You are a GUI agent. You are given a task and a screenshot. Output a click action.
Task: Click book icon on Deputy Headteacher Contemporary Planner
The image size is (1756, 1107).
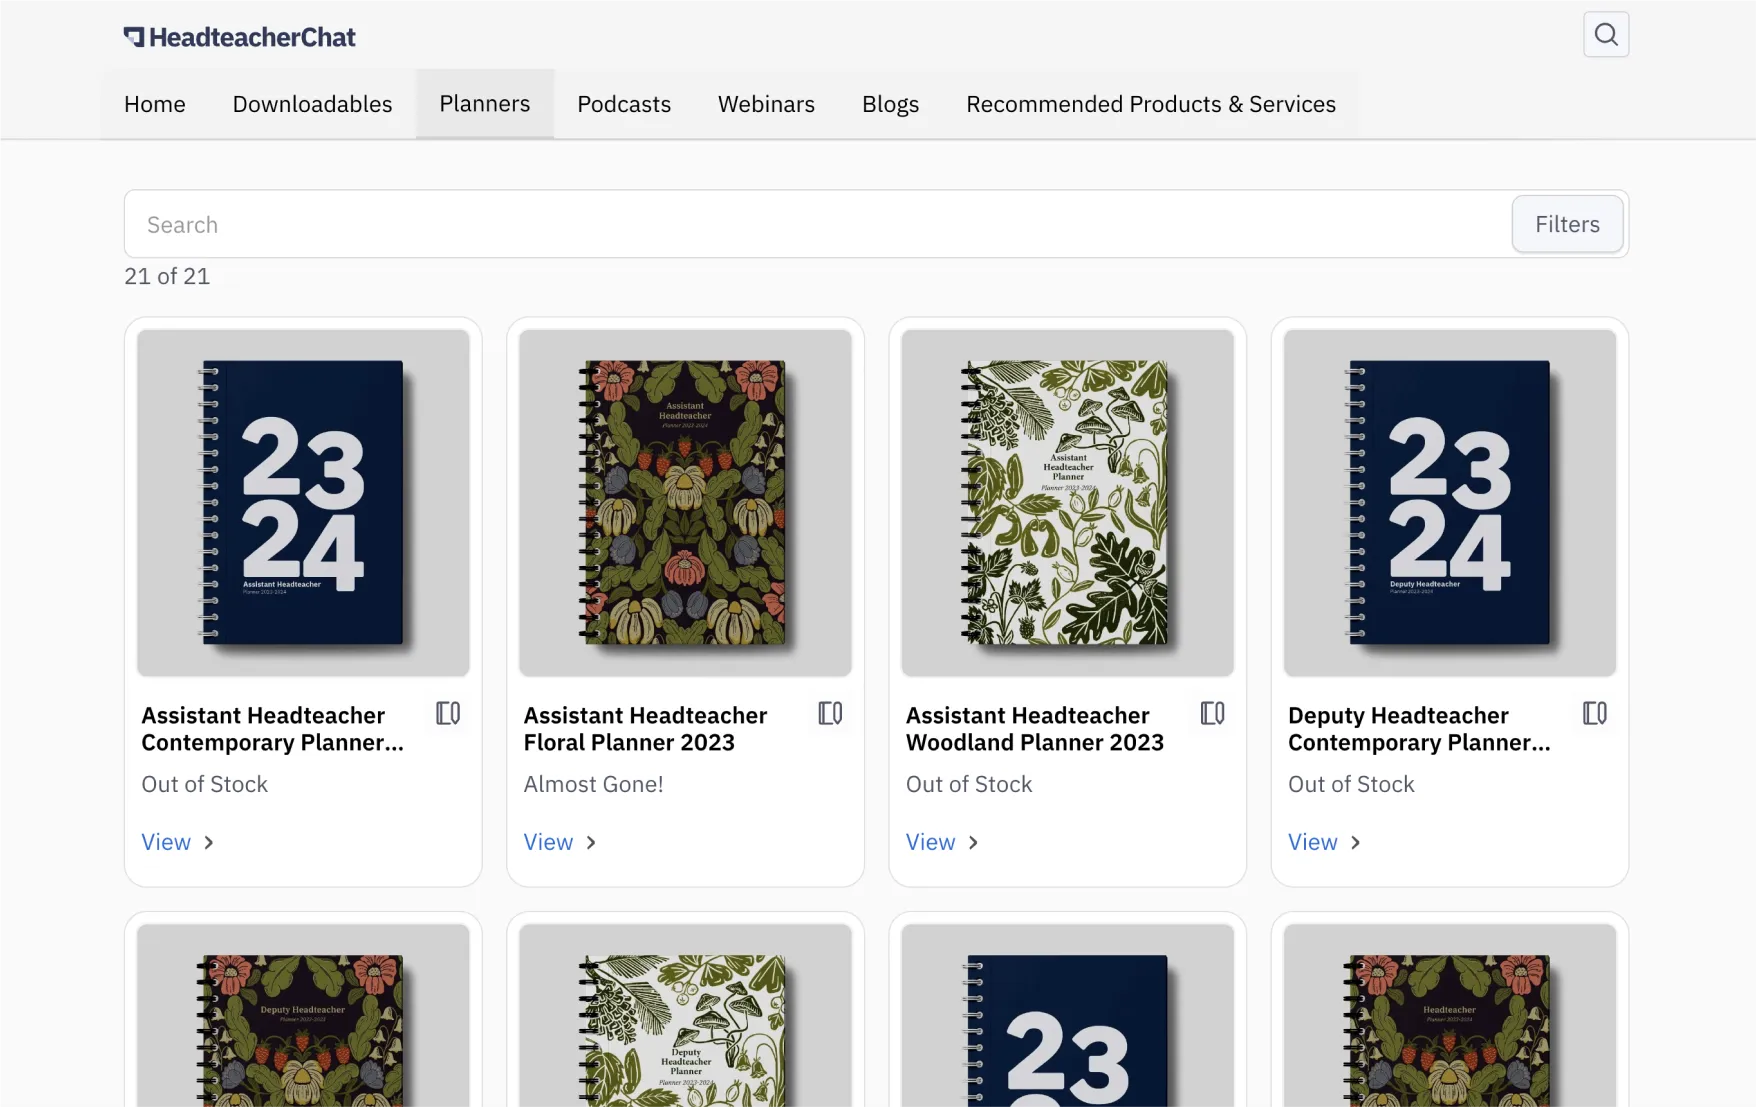point(1594,713)
